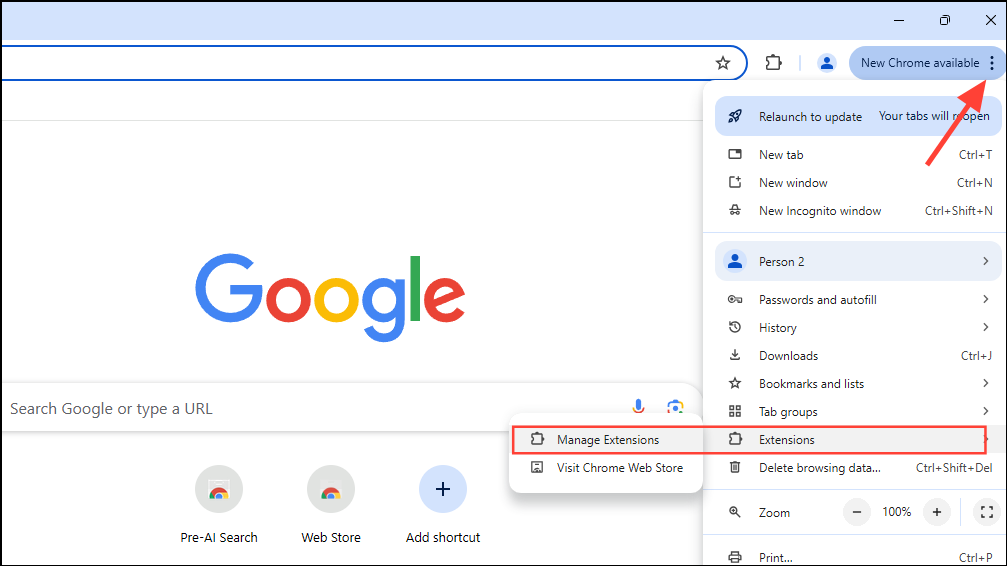Screen dimensions: 1007x566
Task: Click the Ctrl+J shortcut text
Action: pyautogui.click(x=976, y=355)
